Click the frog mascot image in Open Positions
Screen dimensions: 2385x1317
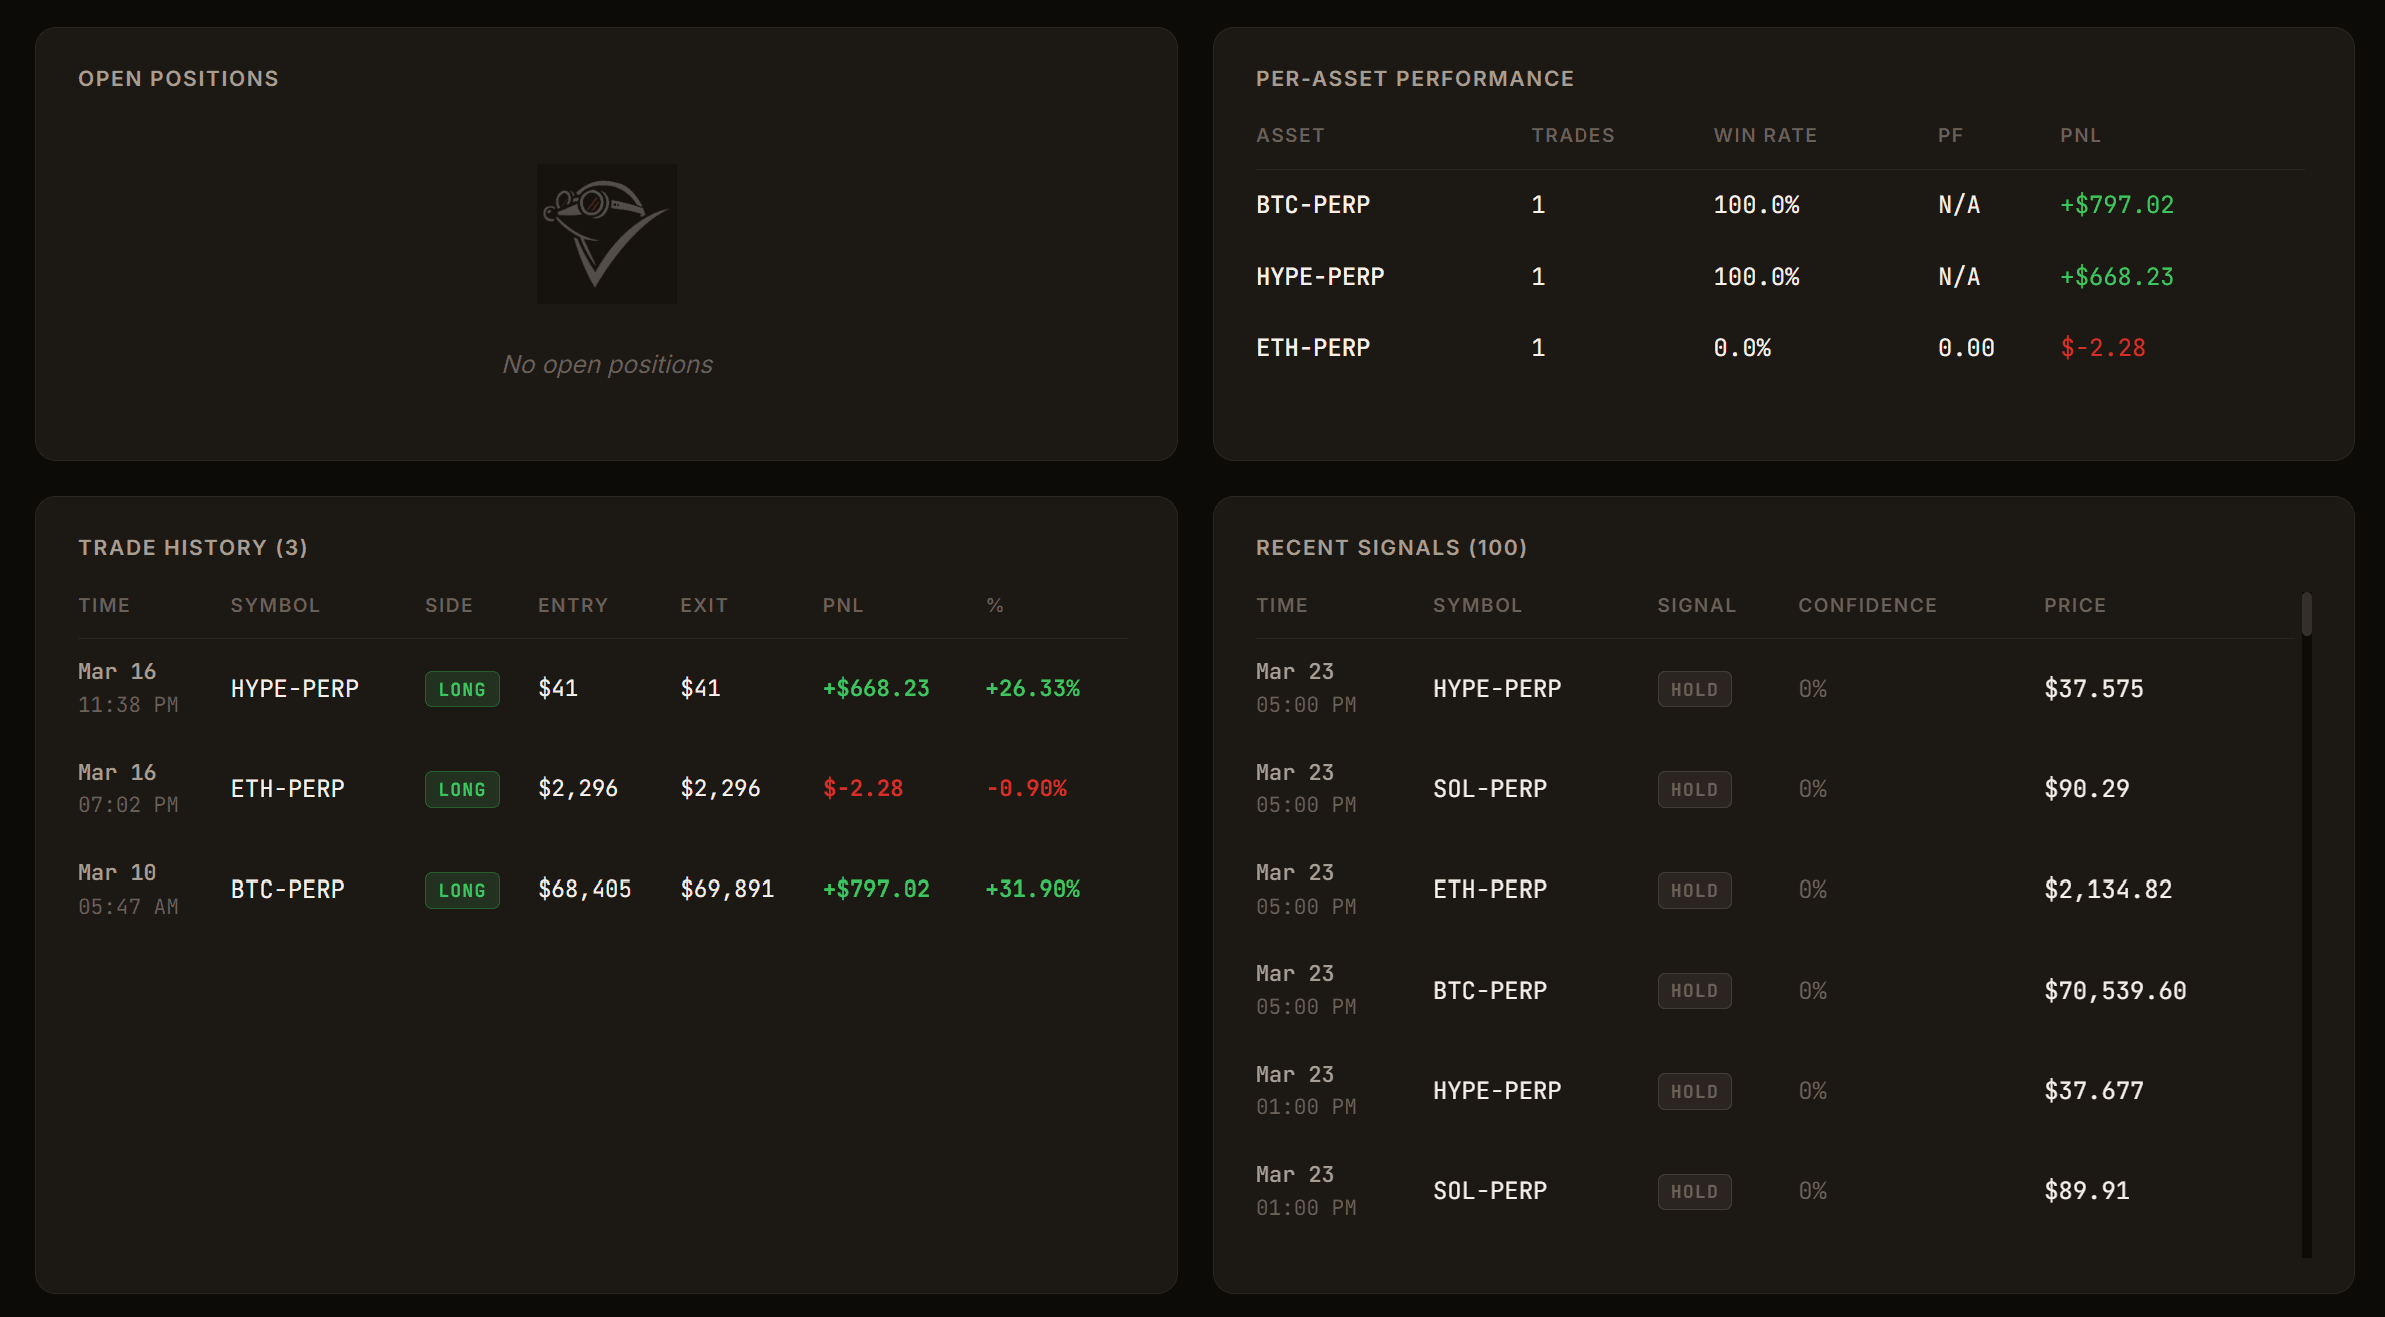point(607,234)
